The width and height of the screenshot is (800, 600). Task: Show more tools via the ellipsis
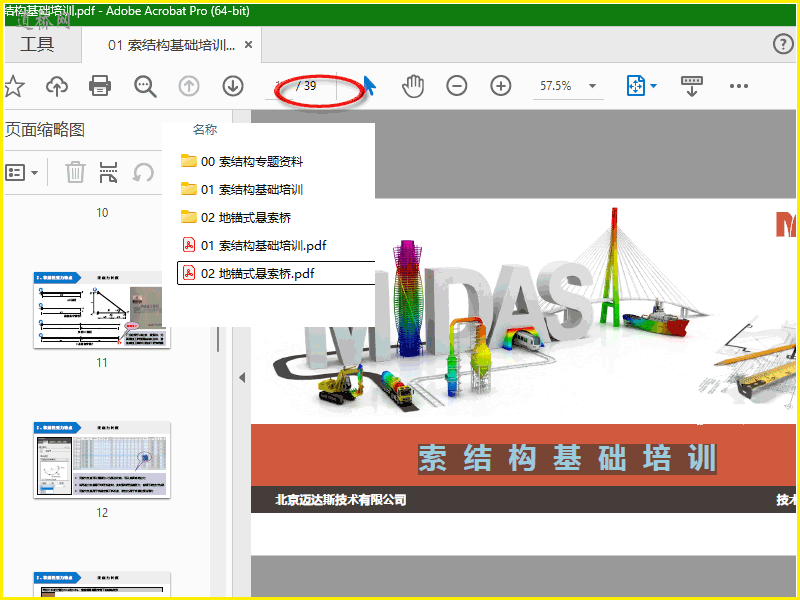pos(738,86)
